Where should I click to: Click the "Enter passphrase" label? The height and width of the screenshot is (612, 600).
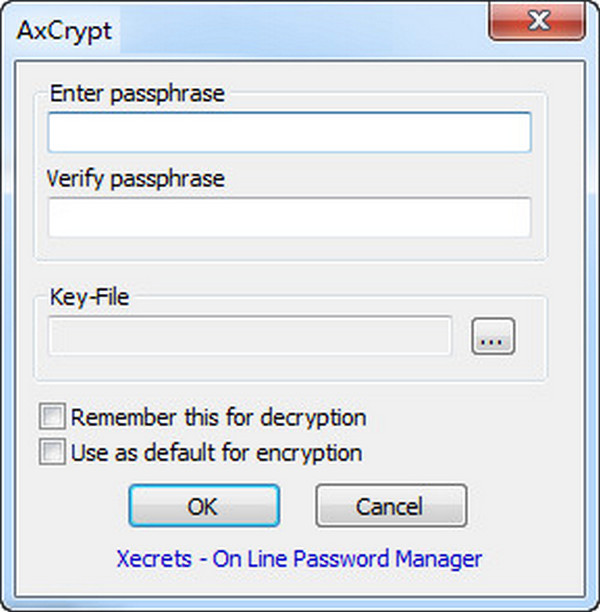pyautogui.click(x=137, y=94)
